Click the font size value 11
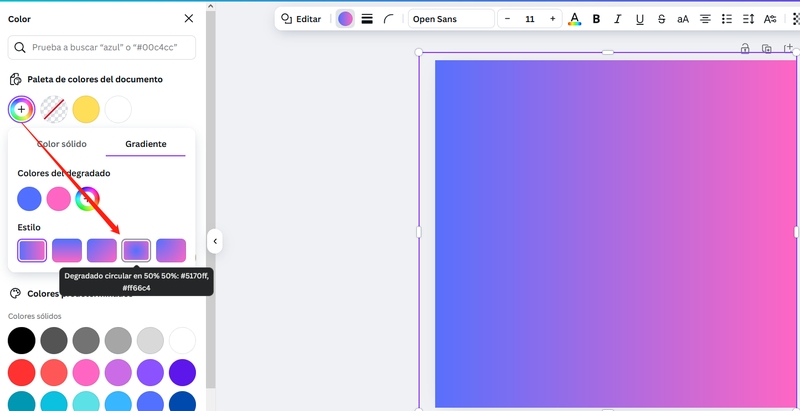The image size is (800, 411). (x=530, y=19)
